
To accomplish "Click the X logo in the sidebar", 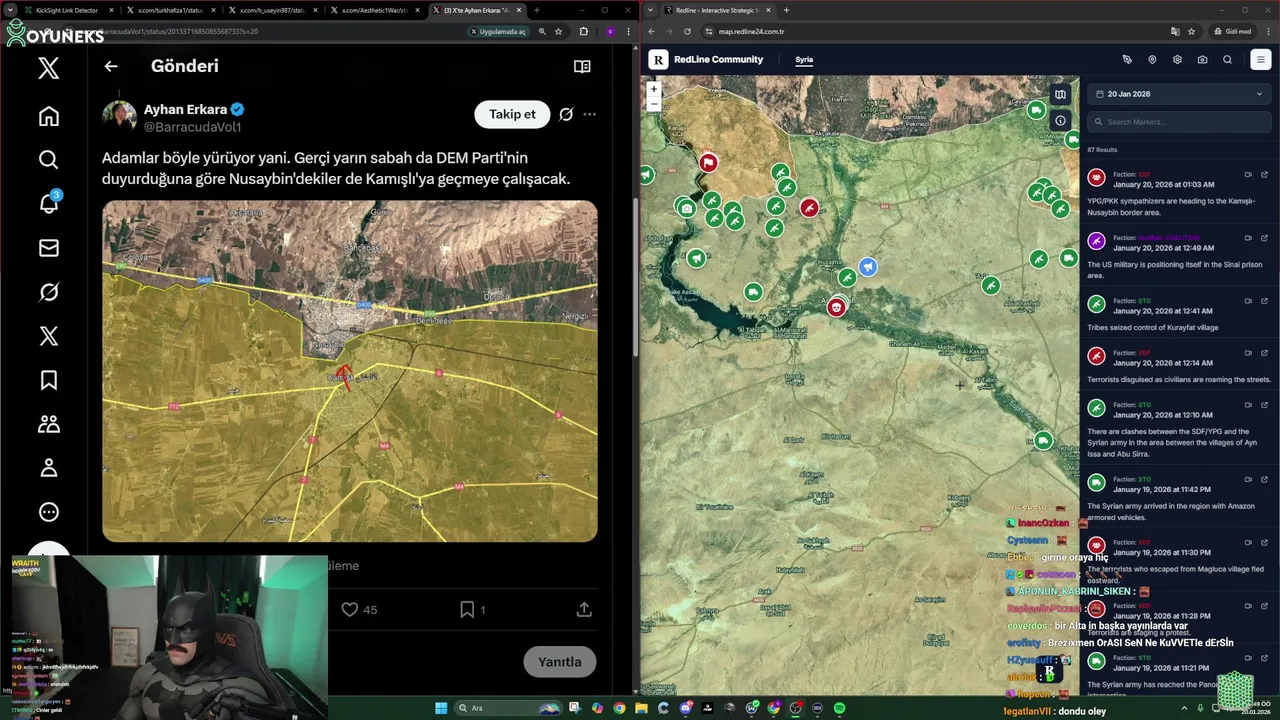I will pos(48,68).
